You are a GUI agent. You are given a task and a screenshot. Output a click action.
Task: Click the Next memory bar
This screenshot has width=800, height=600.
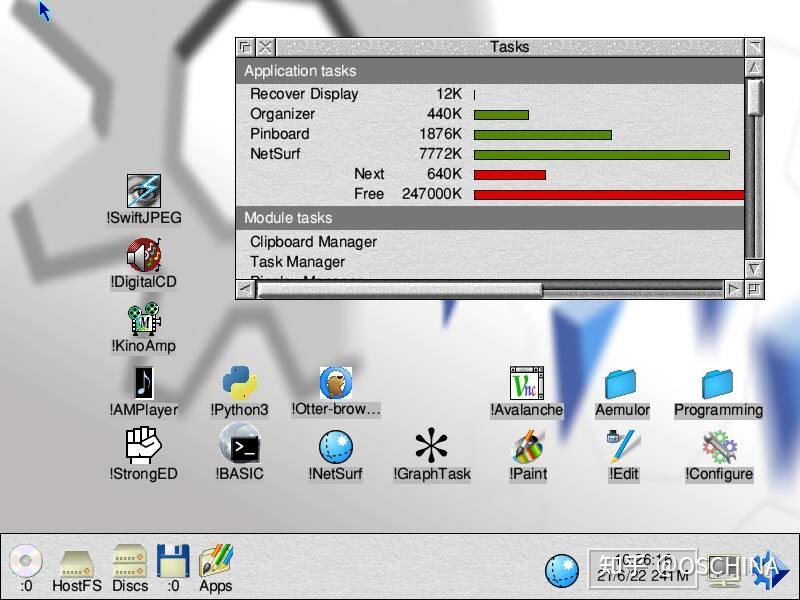pyautogui.click(x=510, y=174)
